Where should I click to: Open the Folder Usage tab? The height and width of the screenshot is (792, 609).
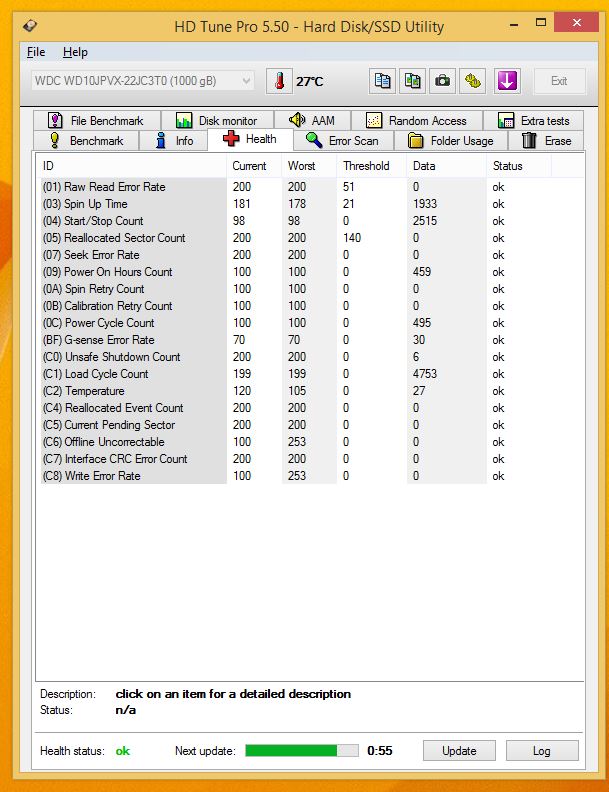tap(450, 141)
